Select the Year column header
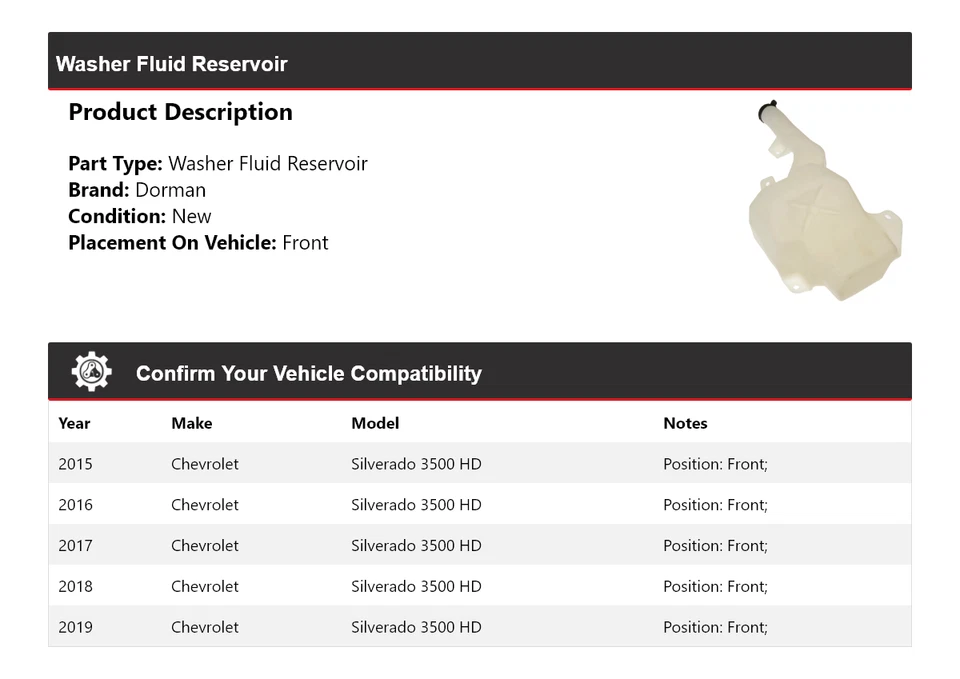960x679 pixels. point(74,423)
